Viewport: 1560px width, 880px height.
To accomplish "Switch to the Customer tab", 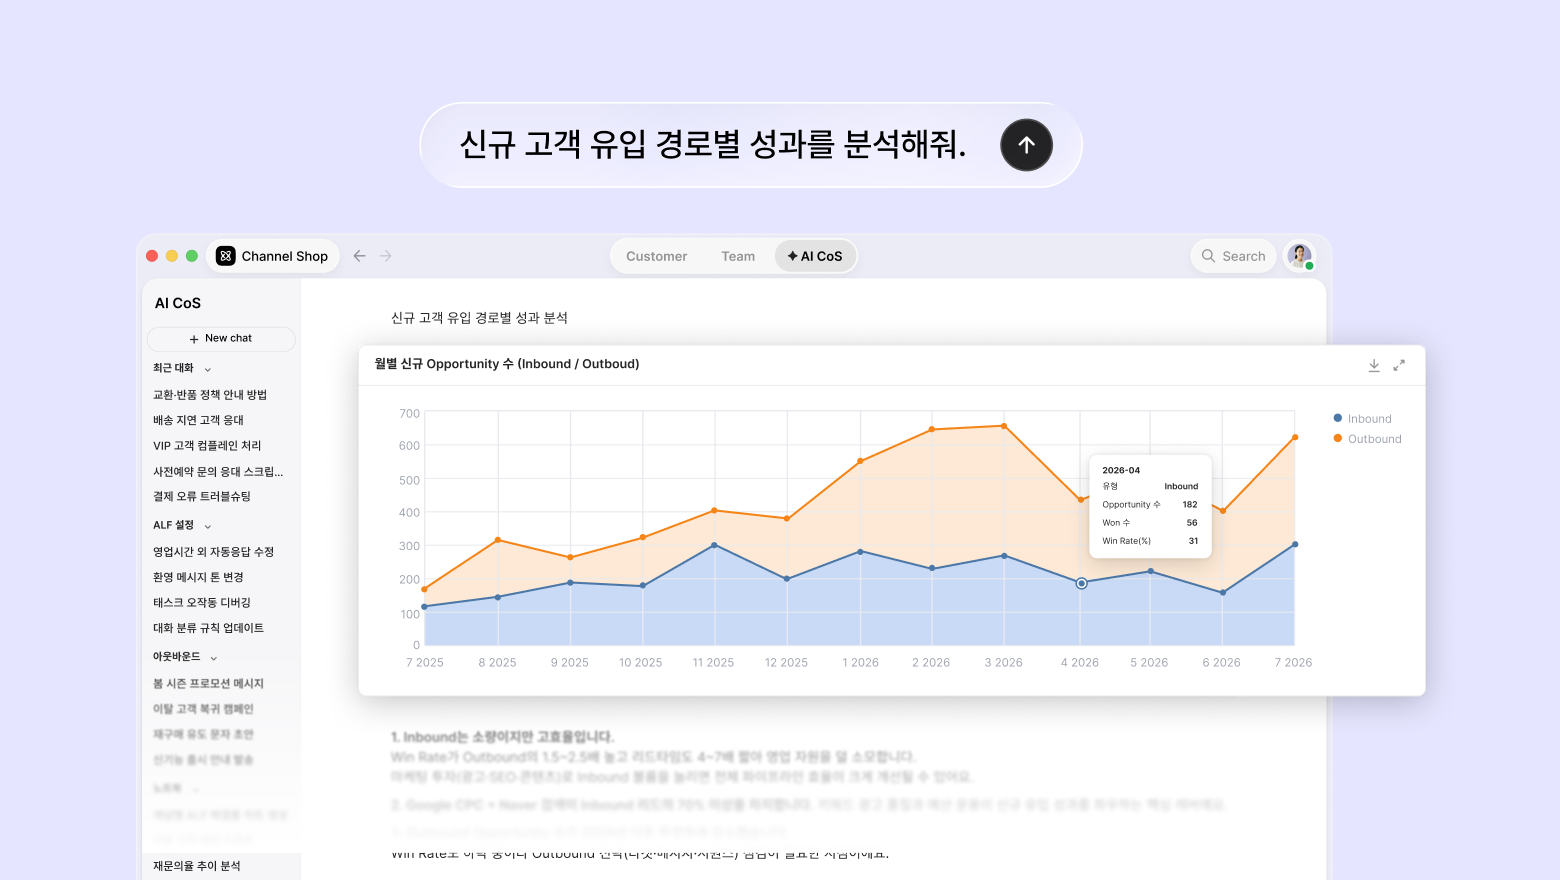I will [656, 256].
